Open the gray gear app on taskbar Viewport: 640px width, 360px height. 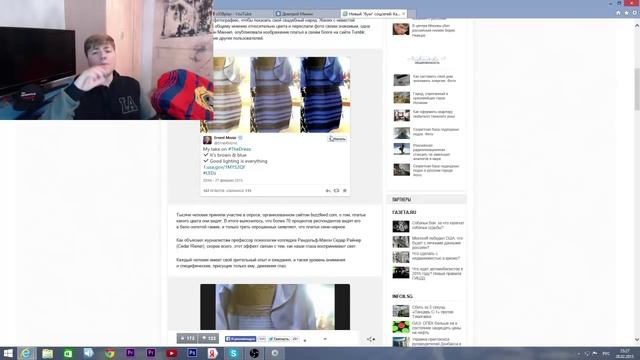pos(275,353)
